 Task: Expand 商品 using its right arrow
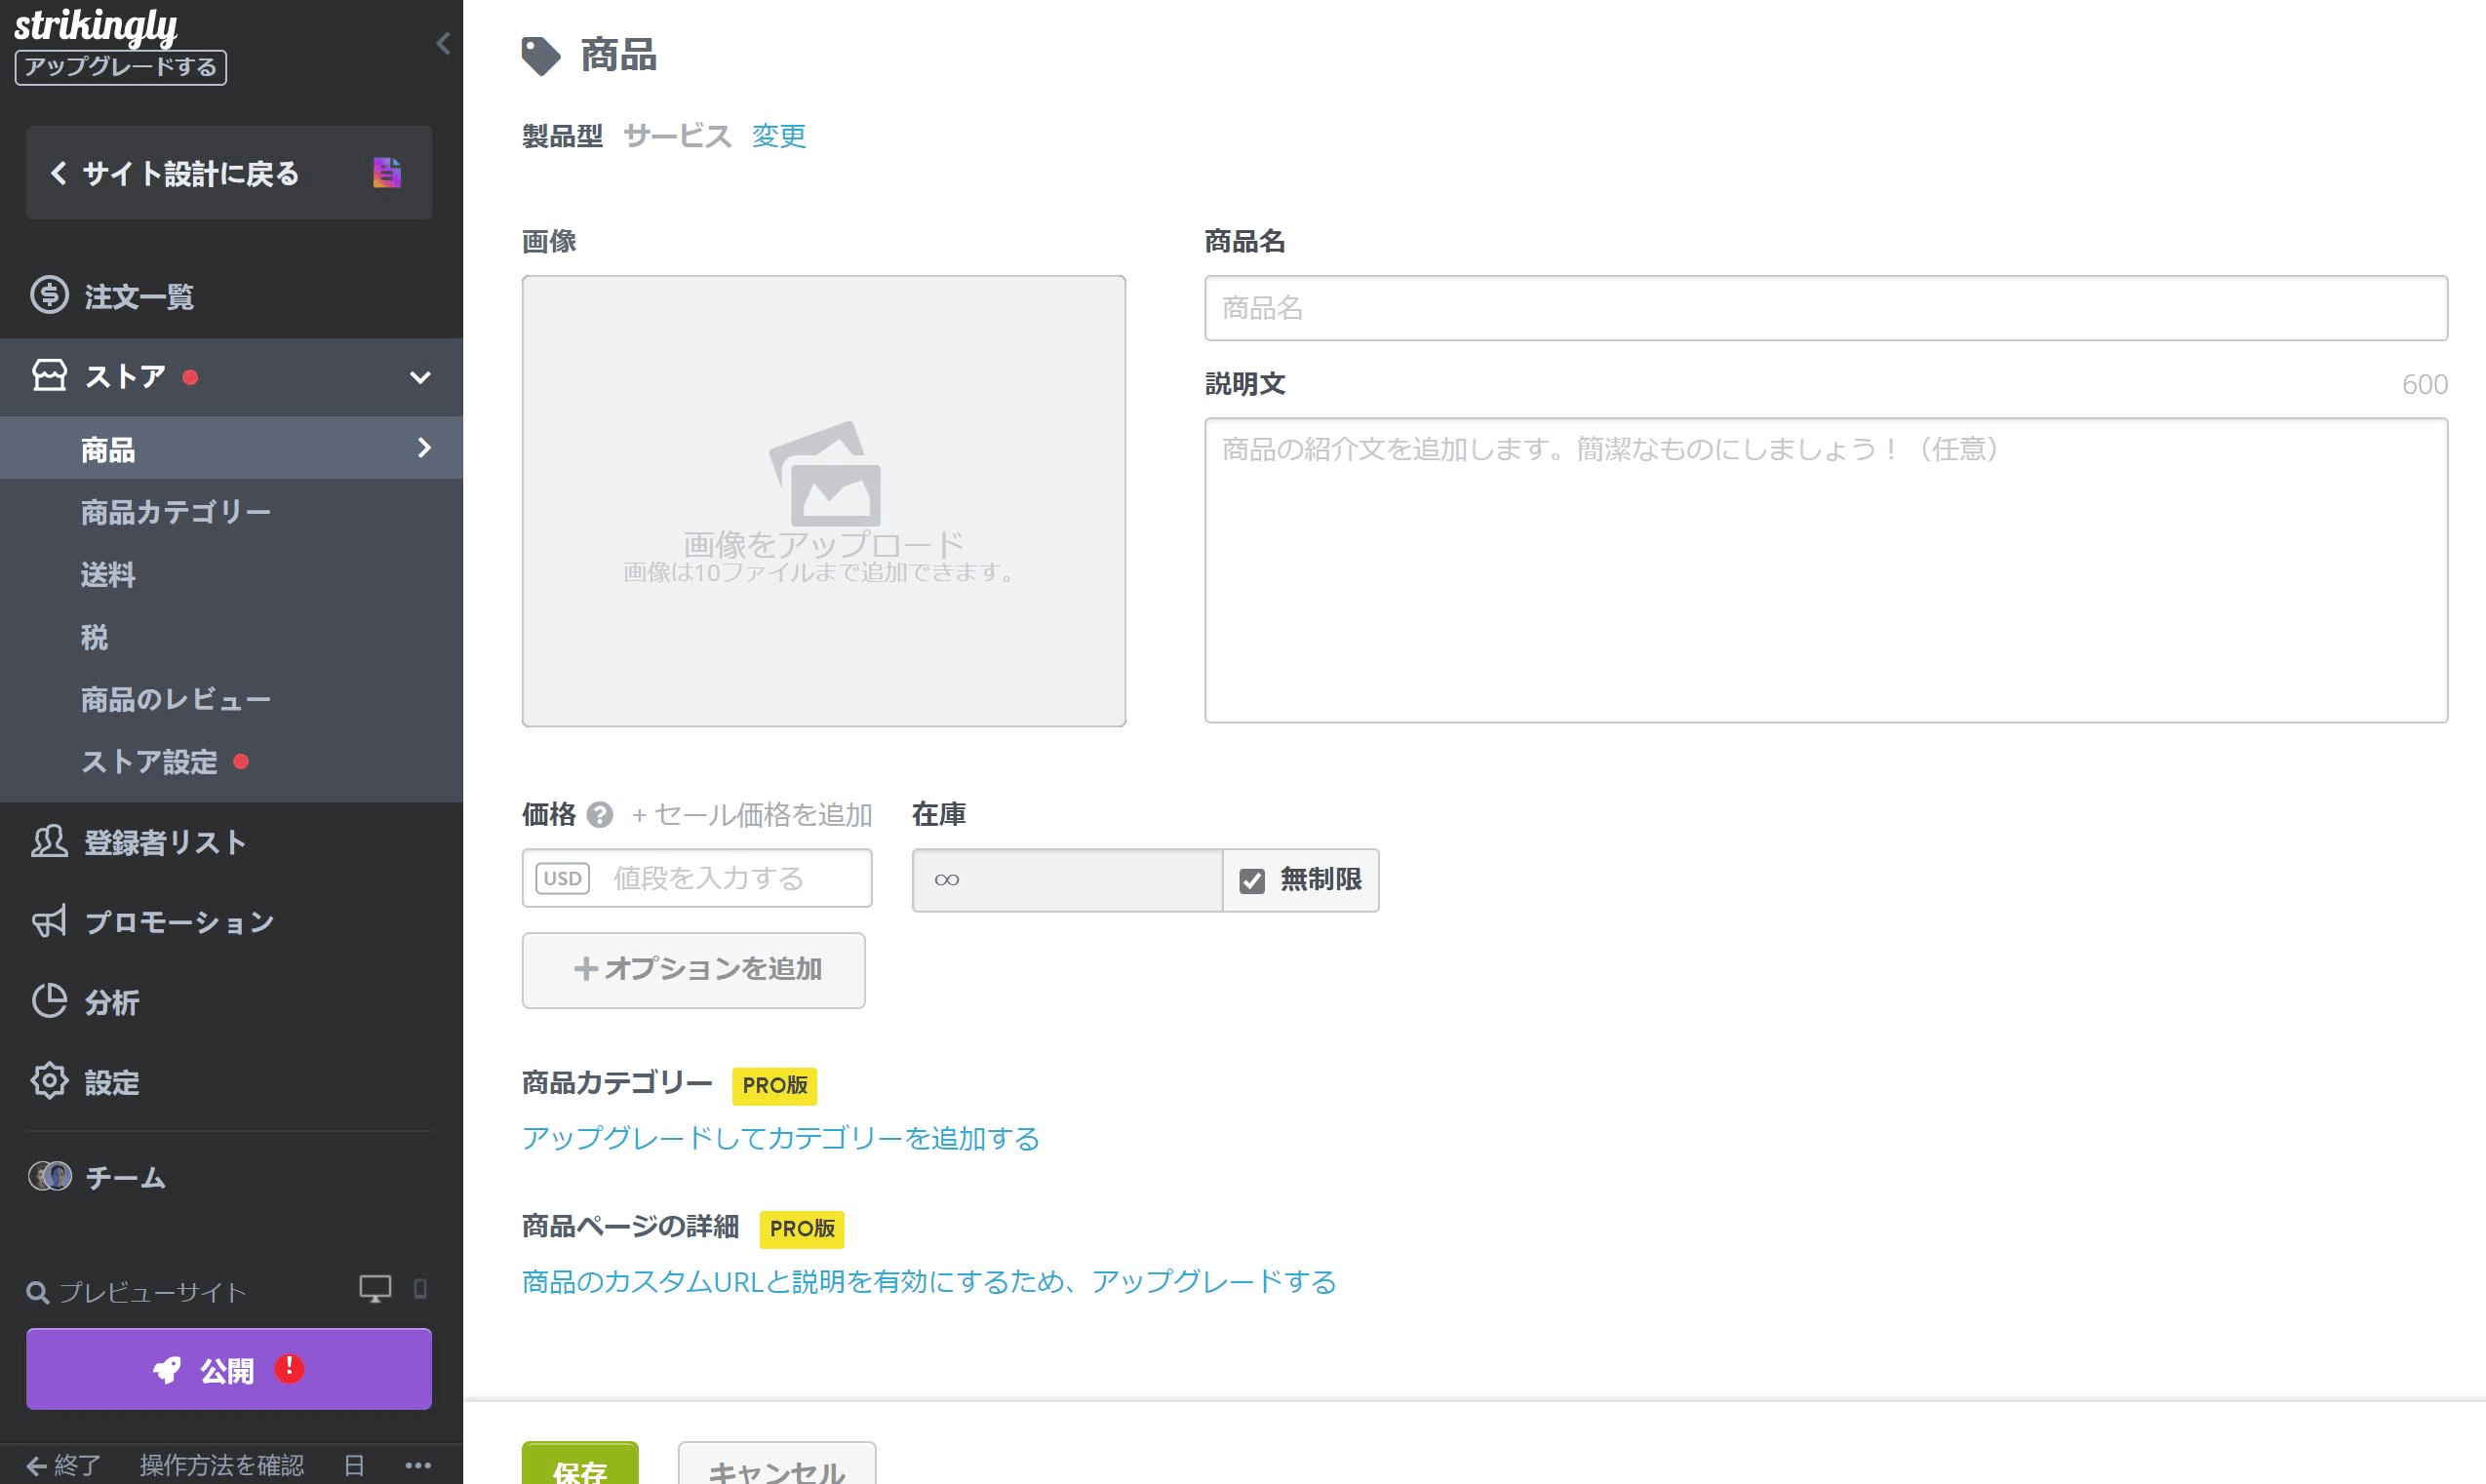click(x=425, y=448)
